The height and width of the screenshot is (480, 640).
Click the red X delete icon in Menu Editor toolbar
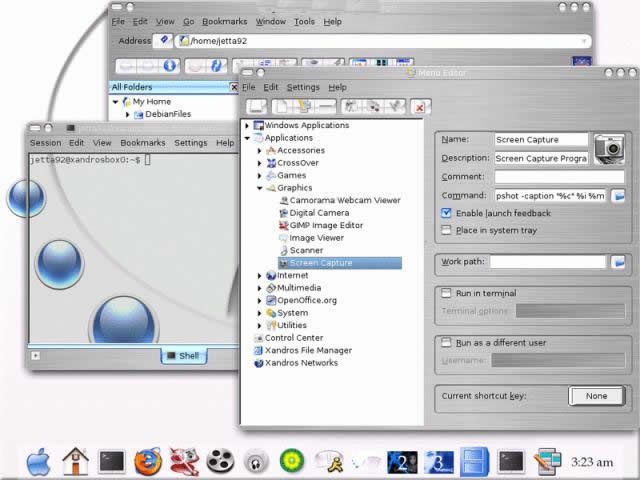coord(420,107)
